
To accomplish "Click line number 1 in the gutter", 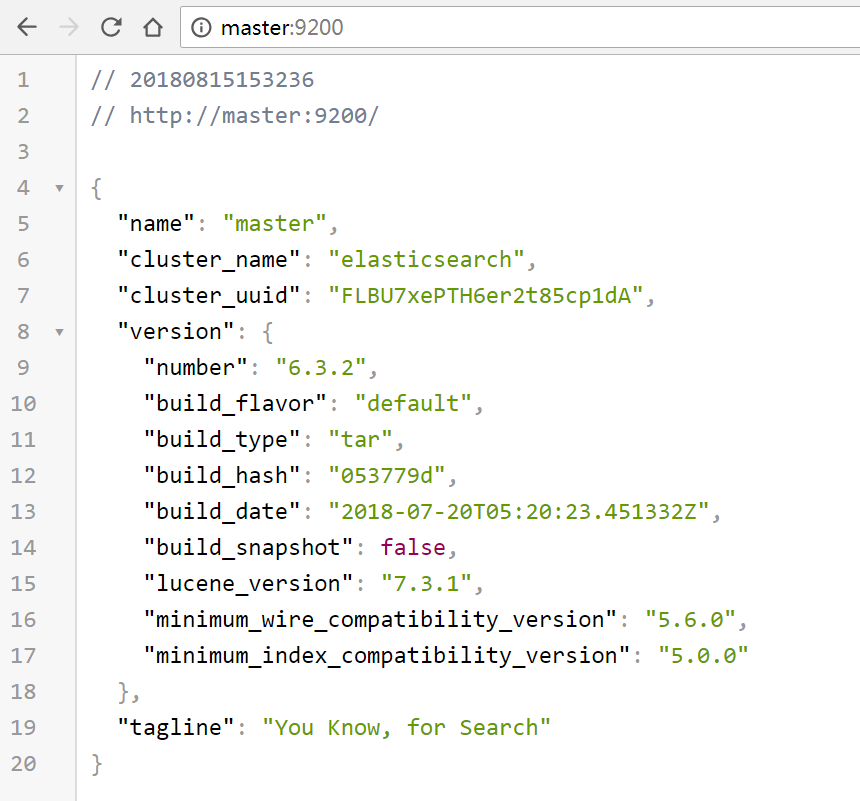I will click(x=23, y=80).
